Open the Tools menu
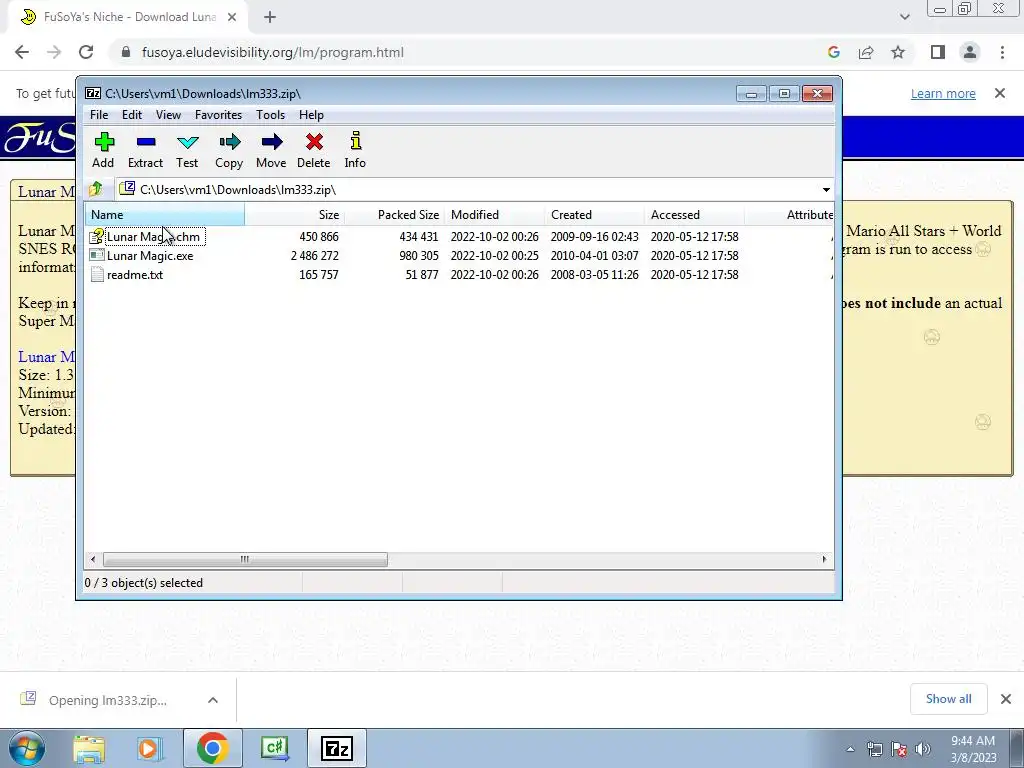 (x=270, y=115)
